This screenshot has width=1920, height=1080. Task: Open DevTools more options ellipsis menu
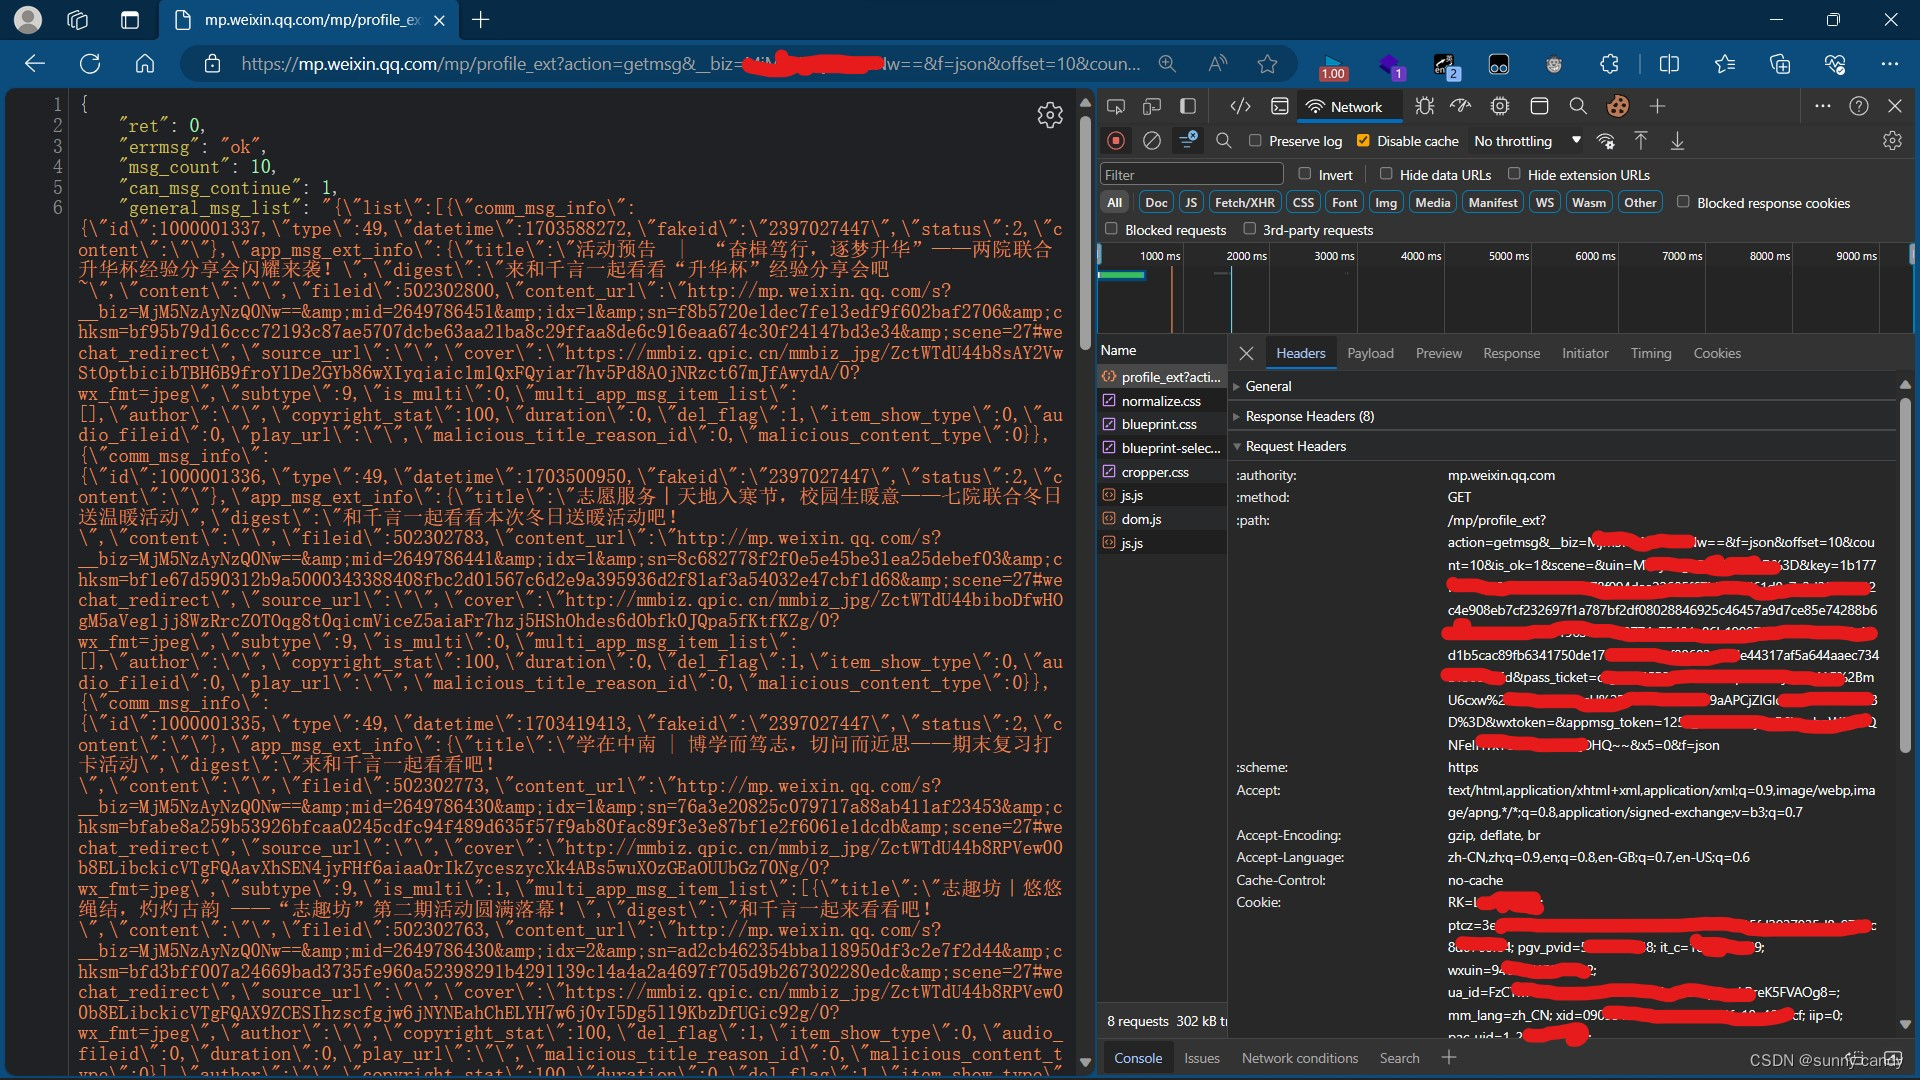(1823, 106)
